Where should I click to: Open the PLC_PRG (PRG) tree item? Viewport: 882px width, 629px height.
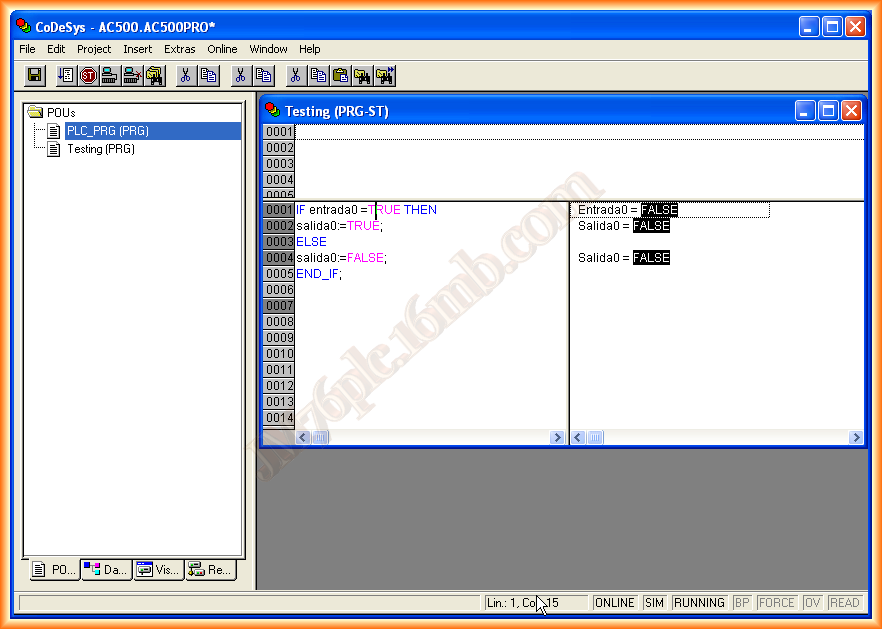coord(107,131)
